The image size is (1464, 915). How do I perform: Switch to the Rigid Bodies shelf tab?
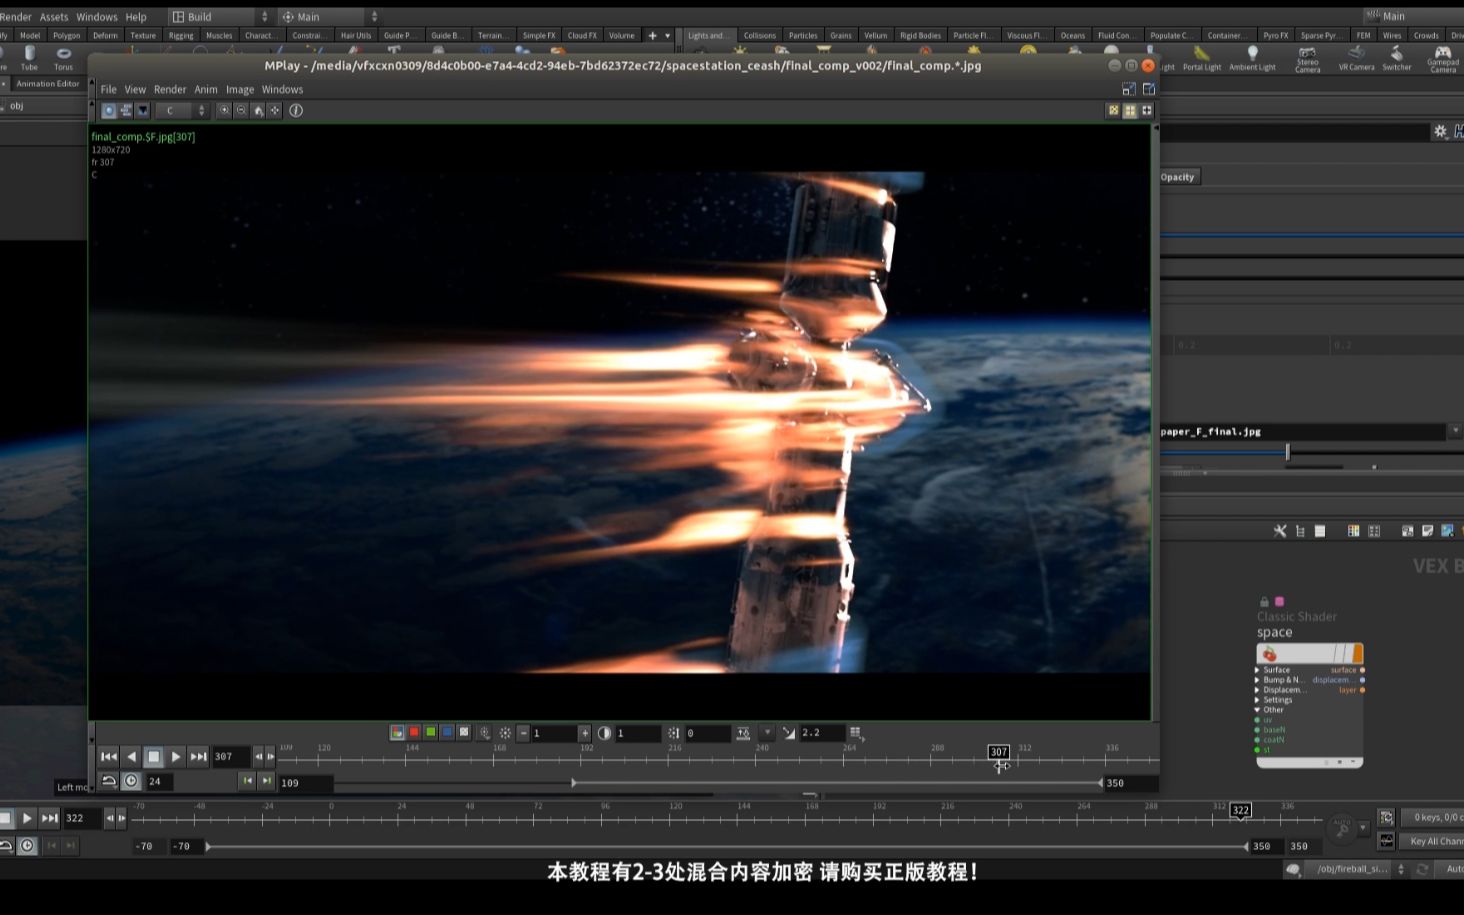coord(920,35)
